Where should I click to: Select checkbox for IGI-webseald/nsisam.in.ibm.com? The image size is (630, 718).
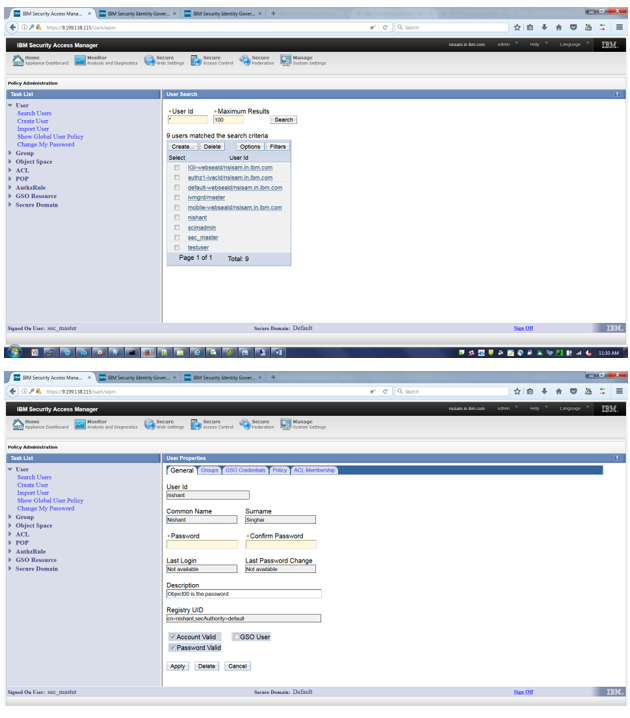[177, 168]
